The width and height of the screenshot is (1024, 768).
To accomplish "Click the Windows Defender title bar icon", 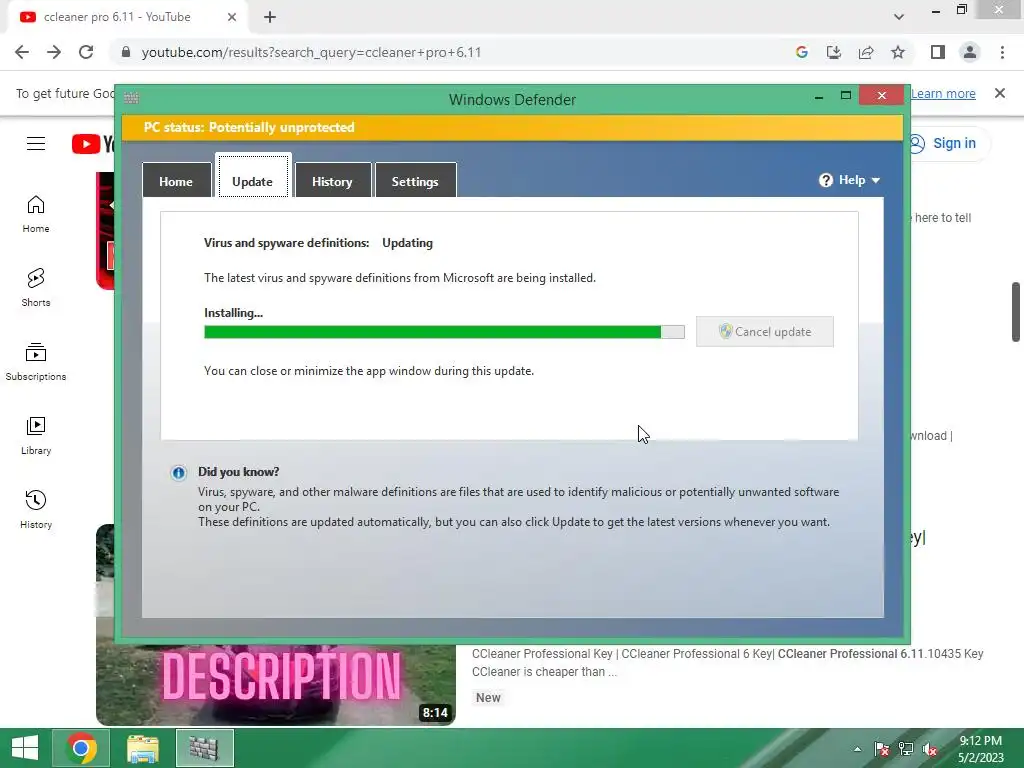I will tap(131, 98).
